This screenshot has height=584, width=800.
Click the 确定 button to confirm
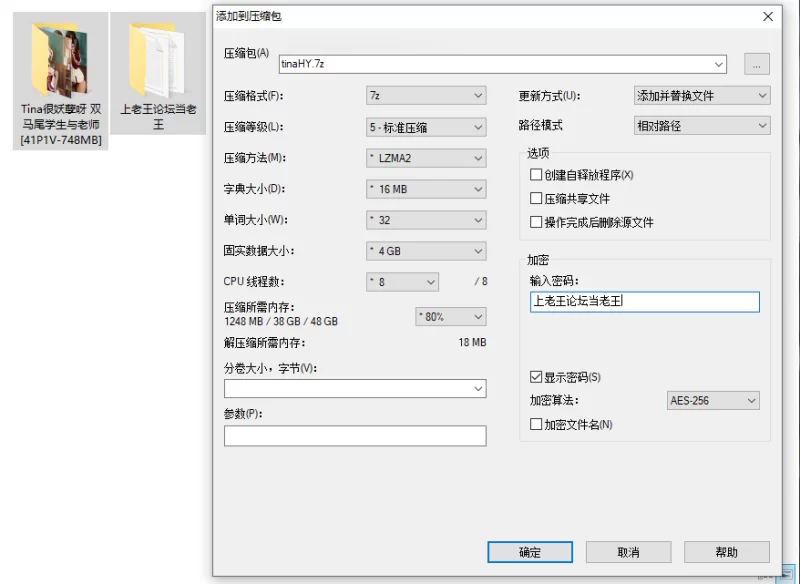[x=530, y=552]
